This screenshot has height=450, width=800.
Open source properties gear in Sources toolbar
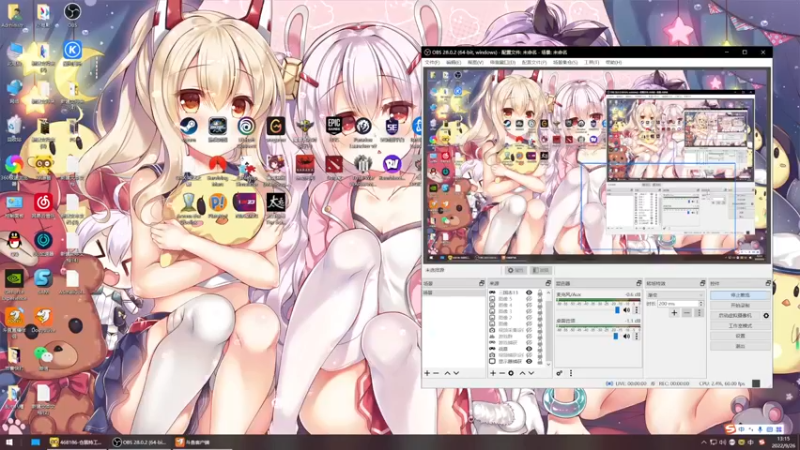point(511,373)
